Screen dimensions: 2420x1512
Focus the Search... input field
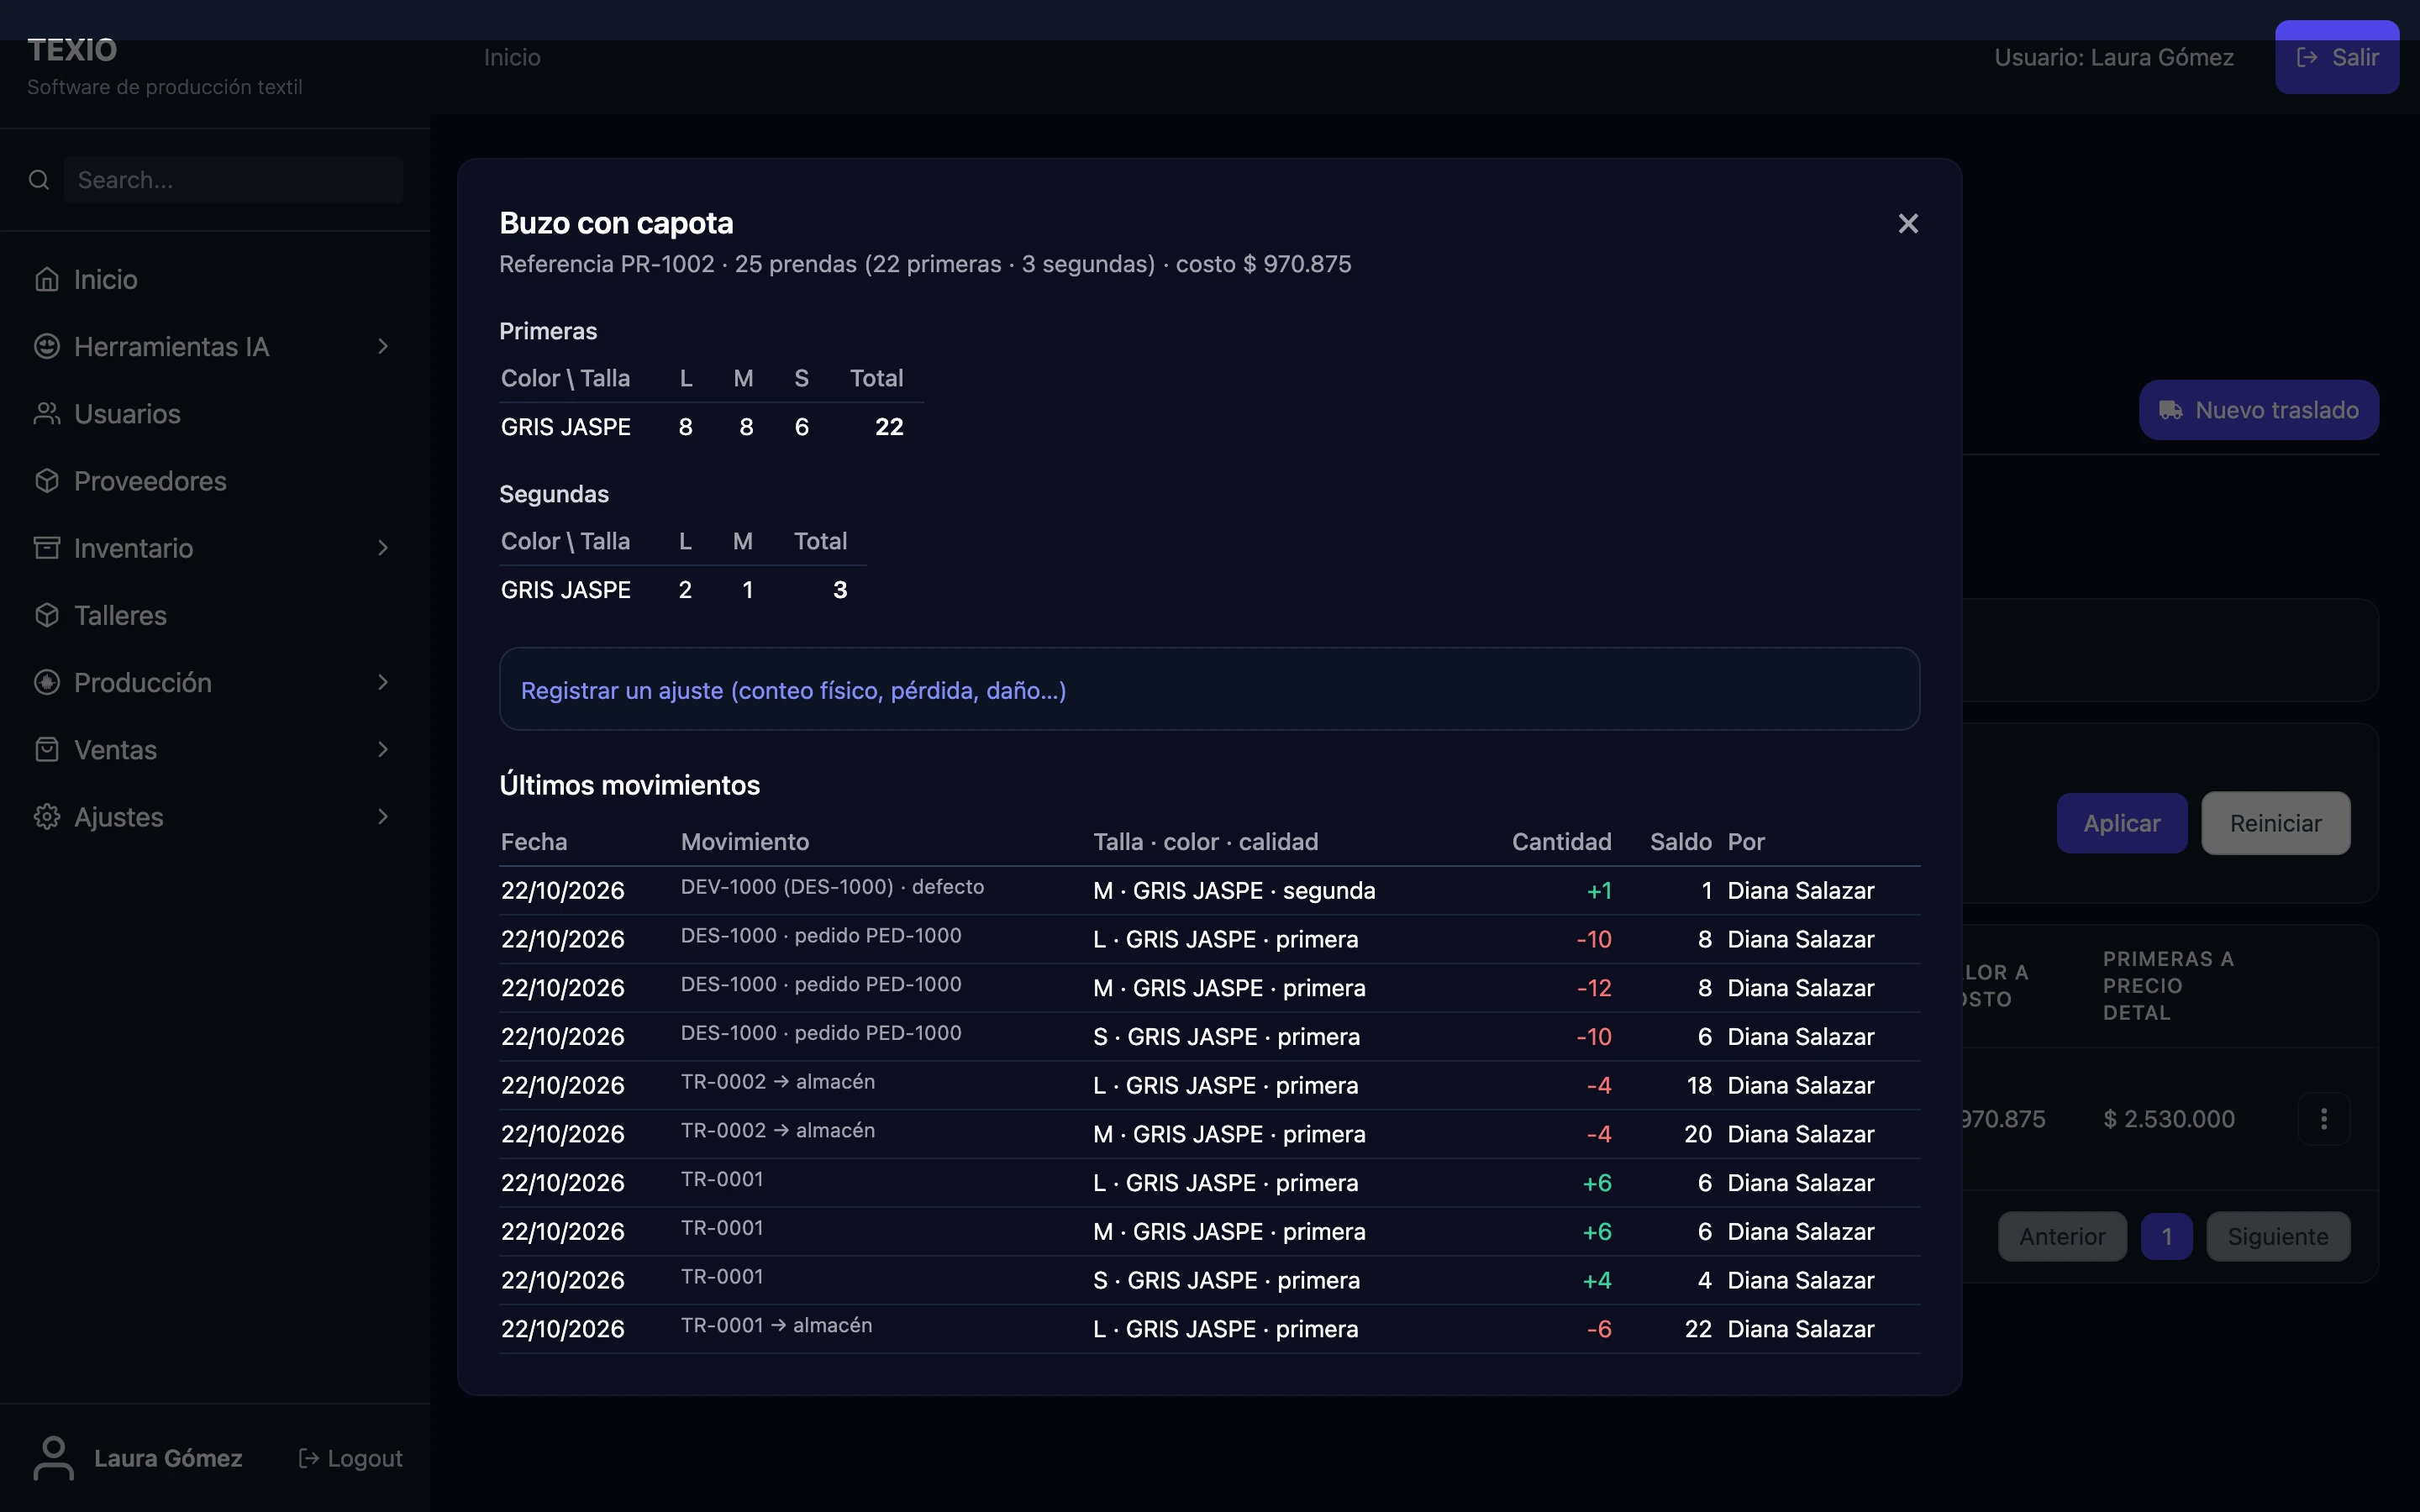point(234,180)
